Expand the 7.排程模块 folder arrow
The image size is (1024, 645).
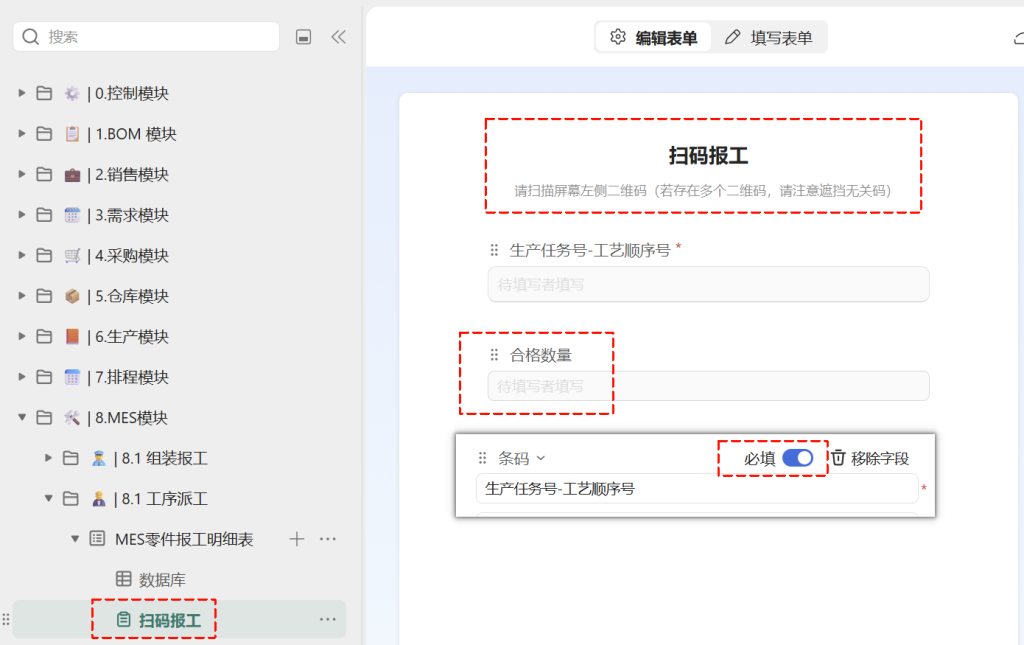22,377
